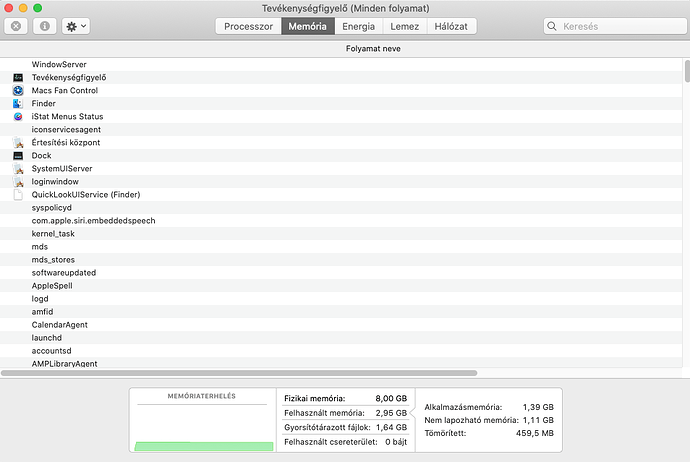
Task: Click the MEMÓRIATERHELÉS heading
Action: 202,396
